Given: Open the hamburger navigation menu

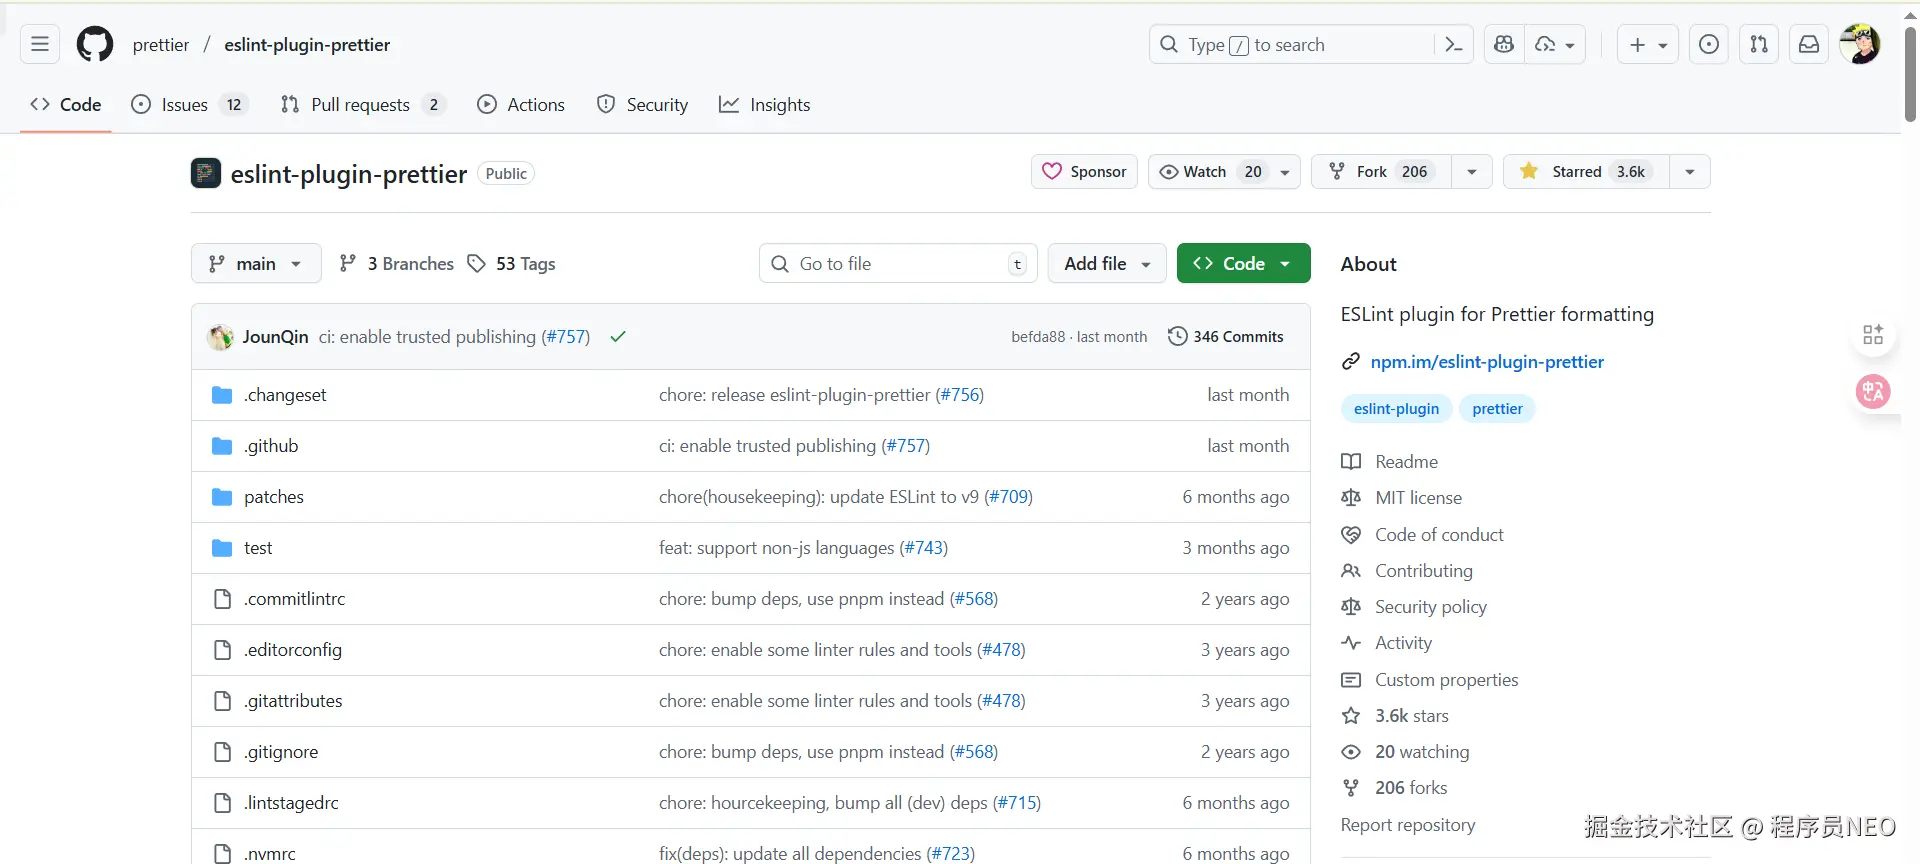Looking at the screenshot, I should click(x=40, y=45).
